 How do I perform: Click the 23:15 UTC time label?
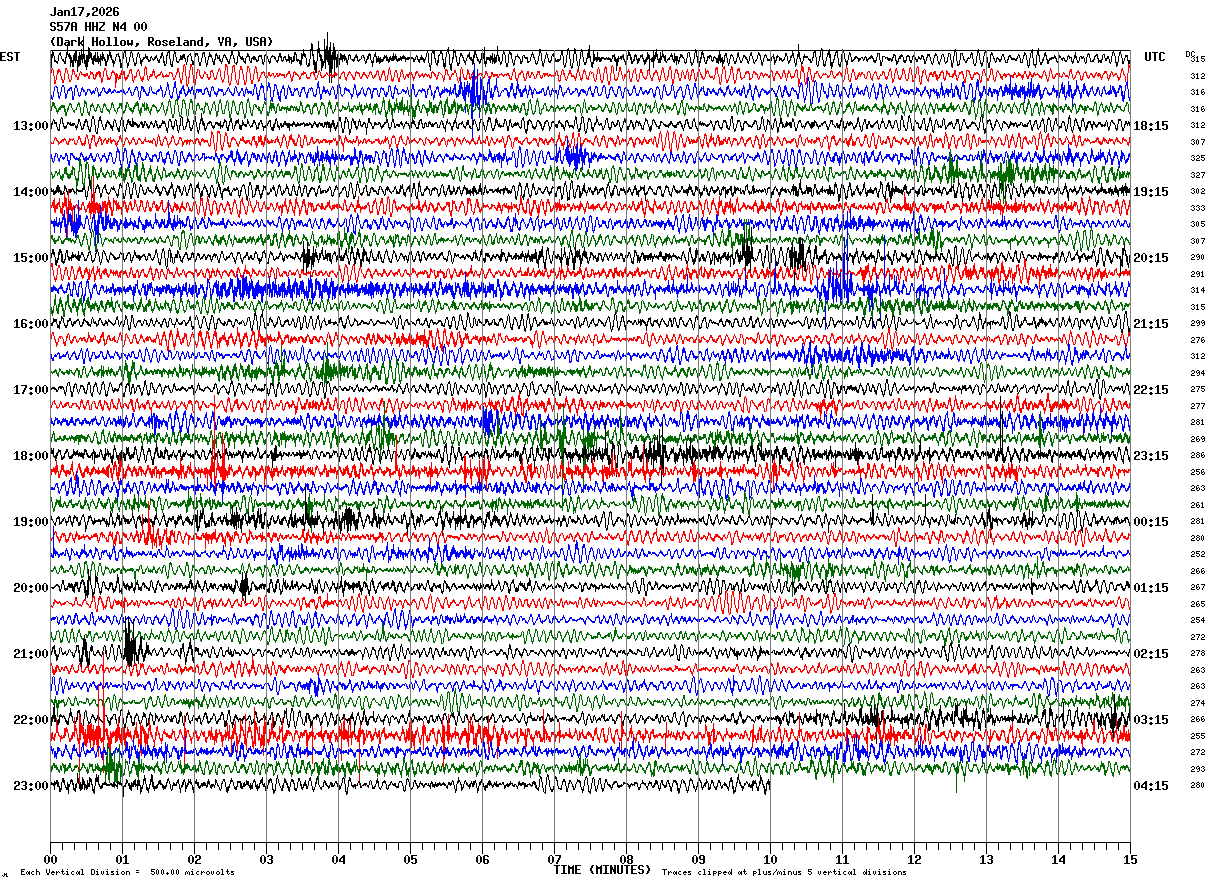[1150, 455]
